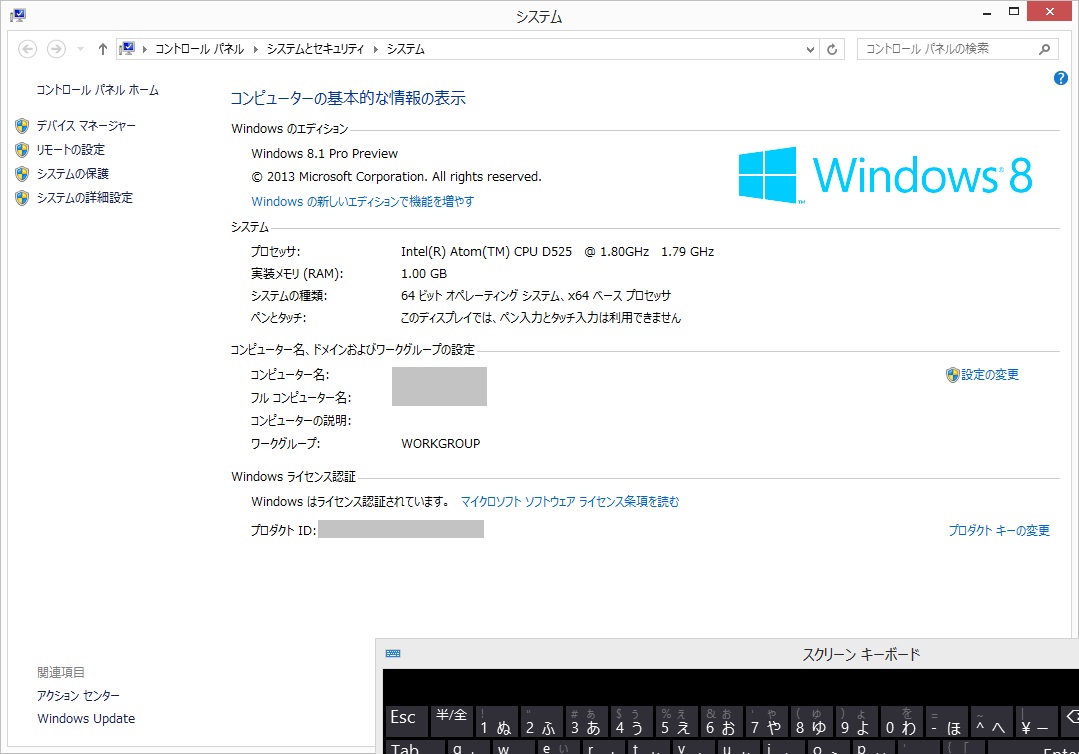Screen dimensions: 1079x754
Task: Expand arrow after システムとセキュリティ breadcrumb
Action: pos(376,50)
